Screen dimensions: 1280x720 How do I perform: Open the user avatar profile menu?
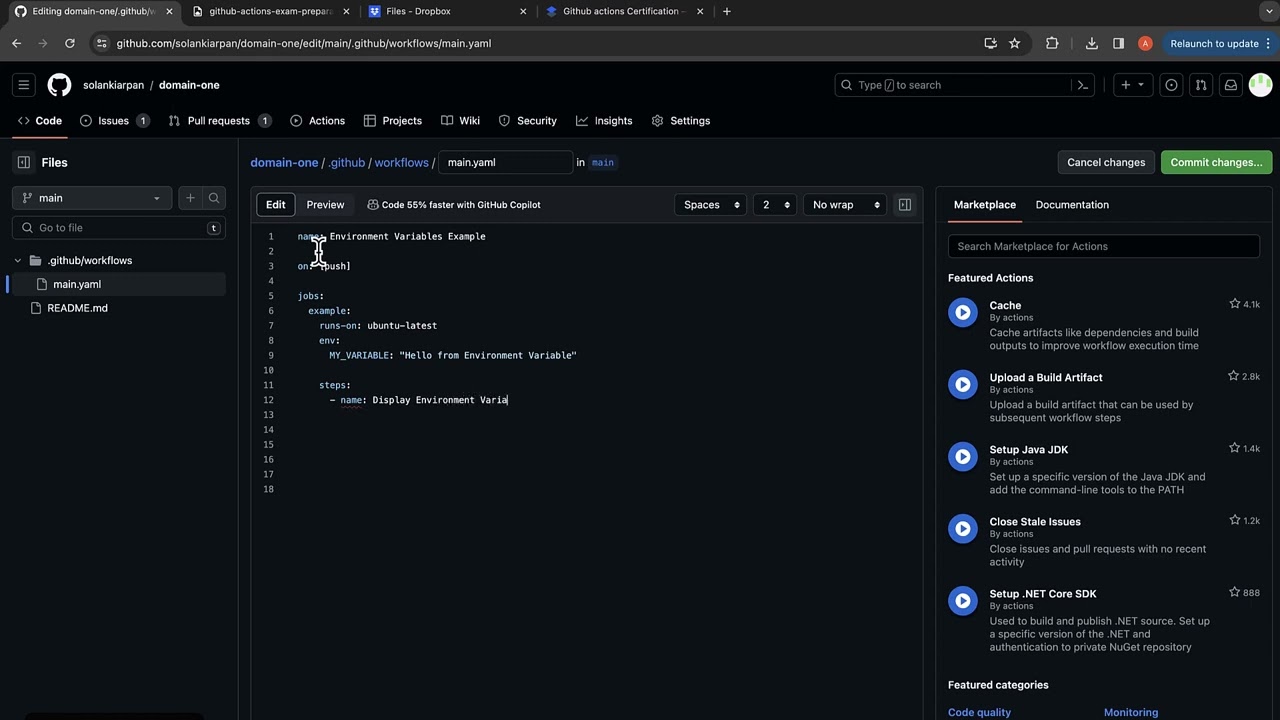pyautogui.click(x=1260, y=85)
